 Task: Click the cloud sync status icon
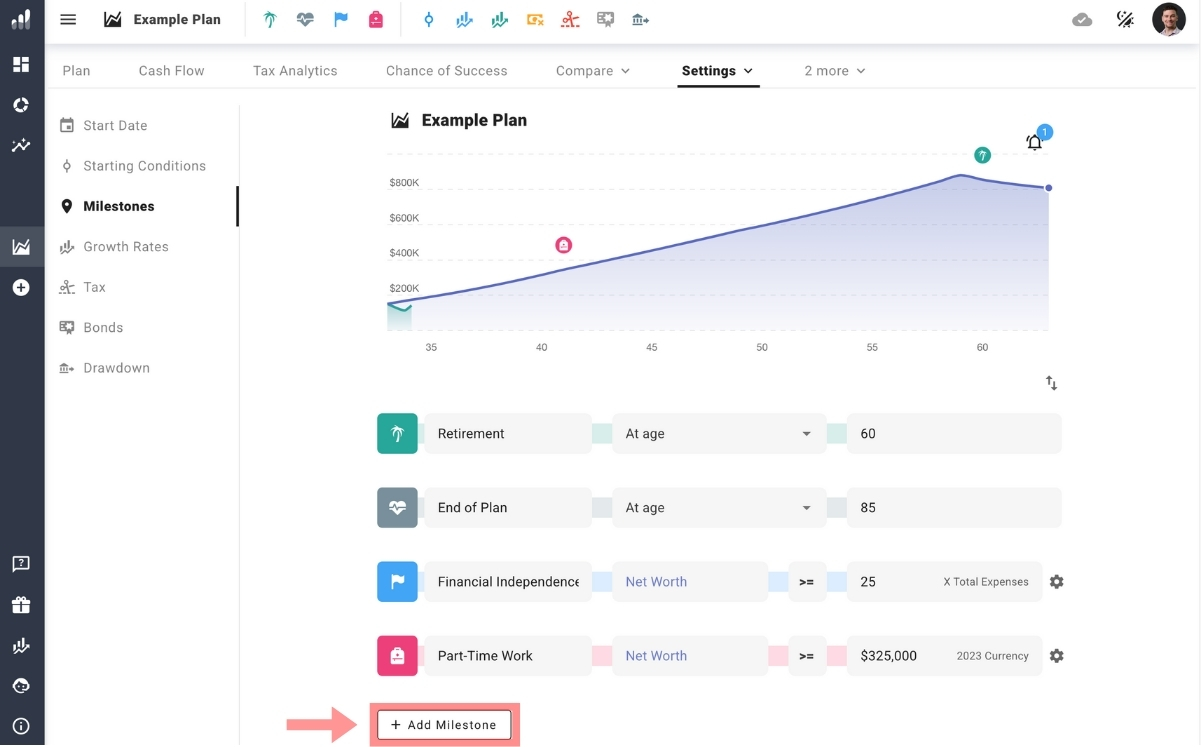click(1082, 20)
